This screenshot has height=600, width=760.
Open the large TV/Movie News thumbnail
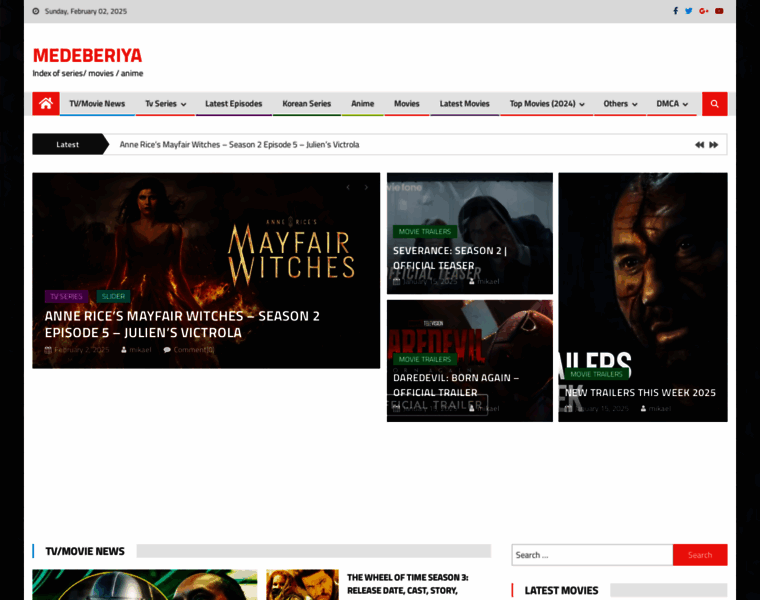pos(145,584)
